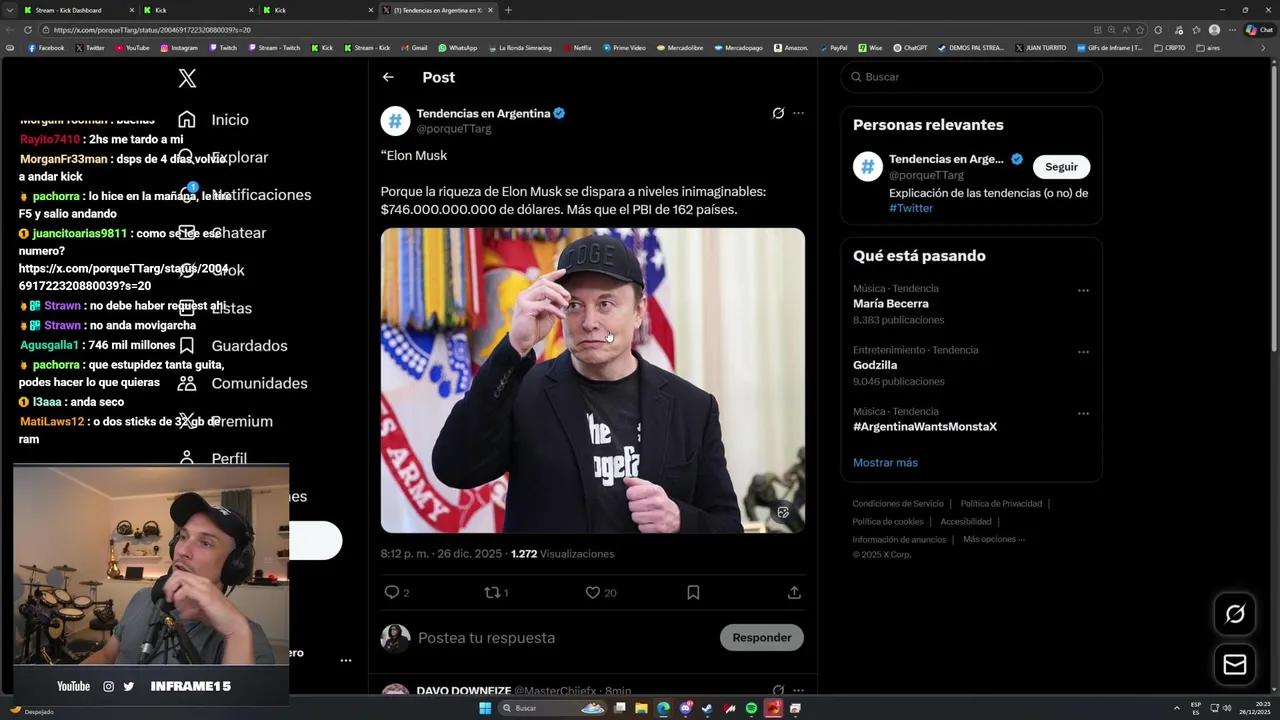Screen dimensions: 1280x720
Task: Go back with the arrow beside Post
Action: tap(388, 77)
